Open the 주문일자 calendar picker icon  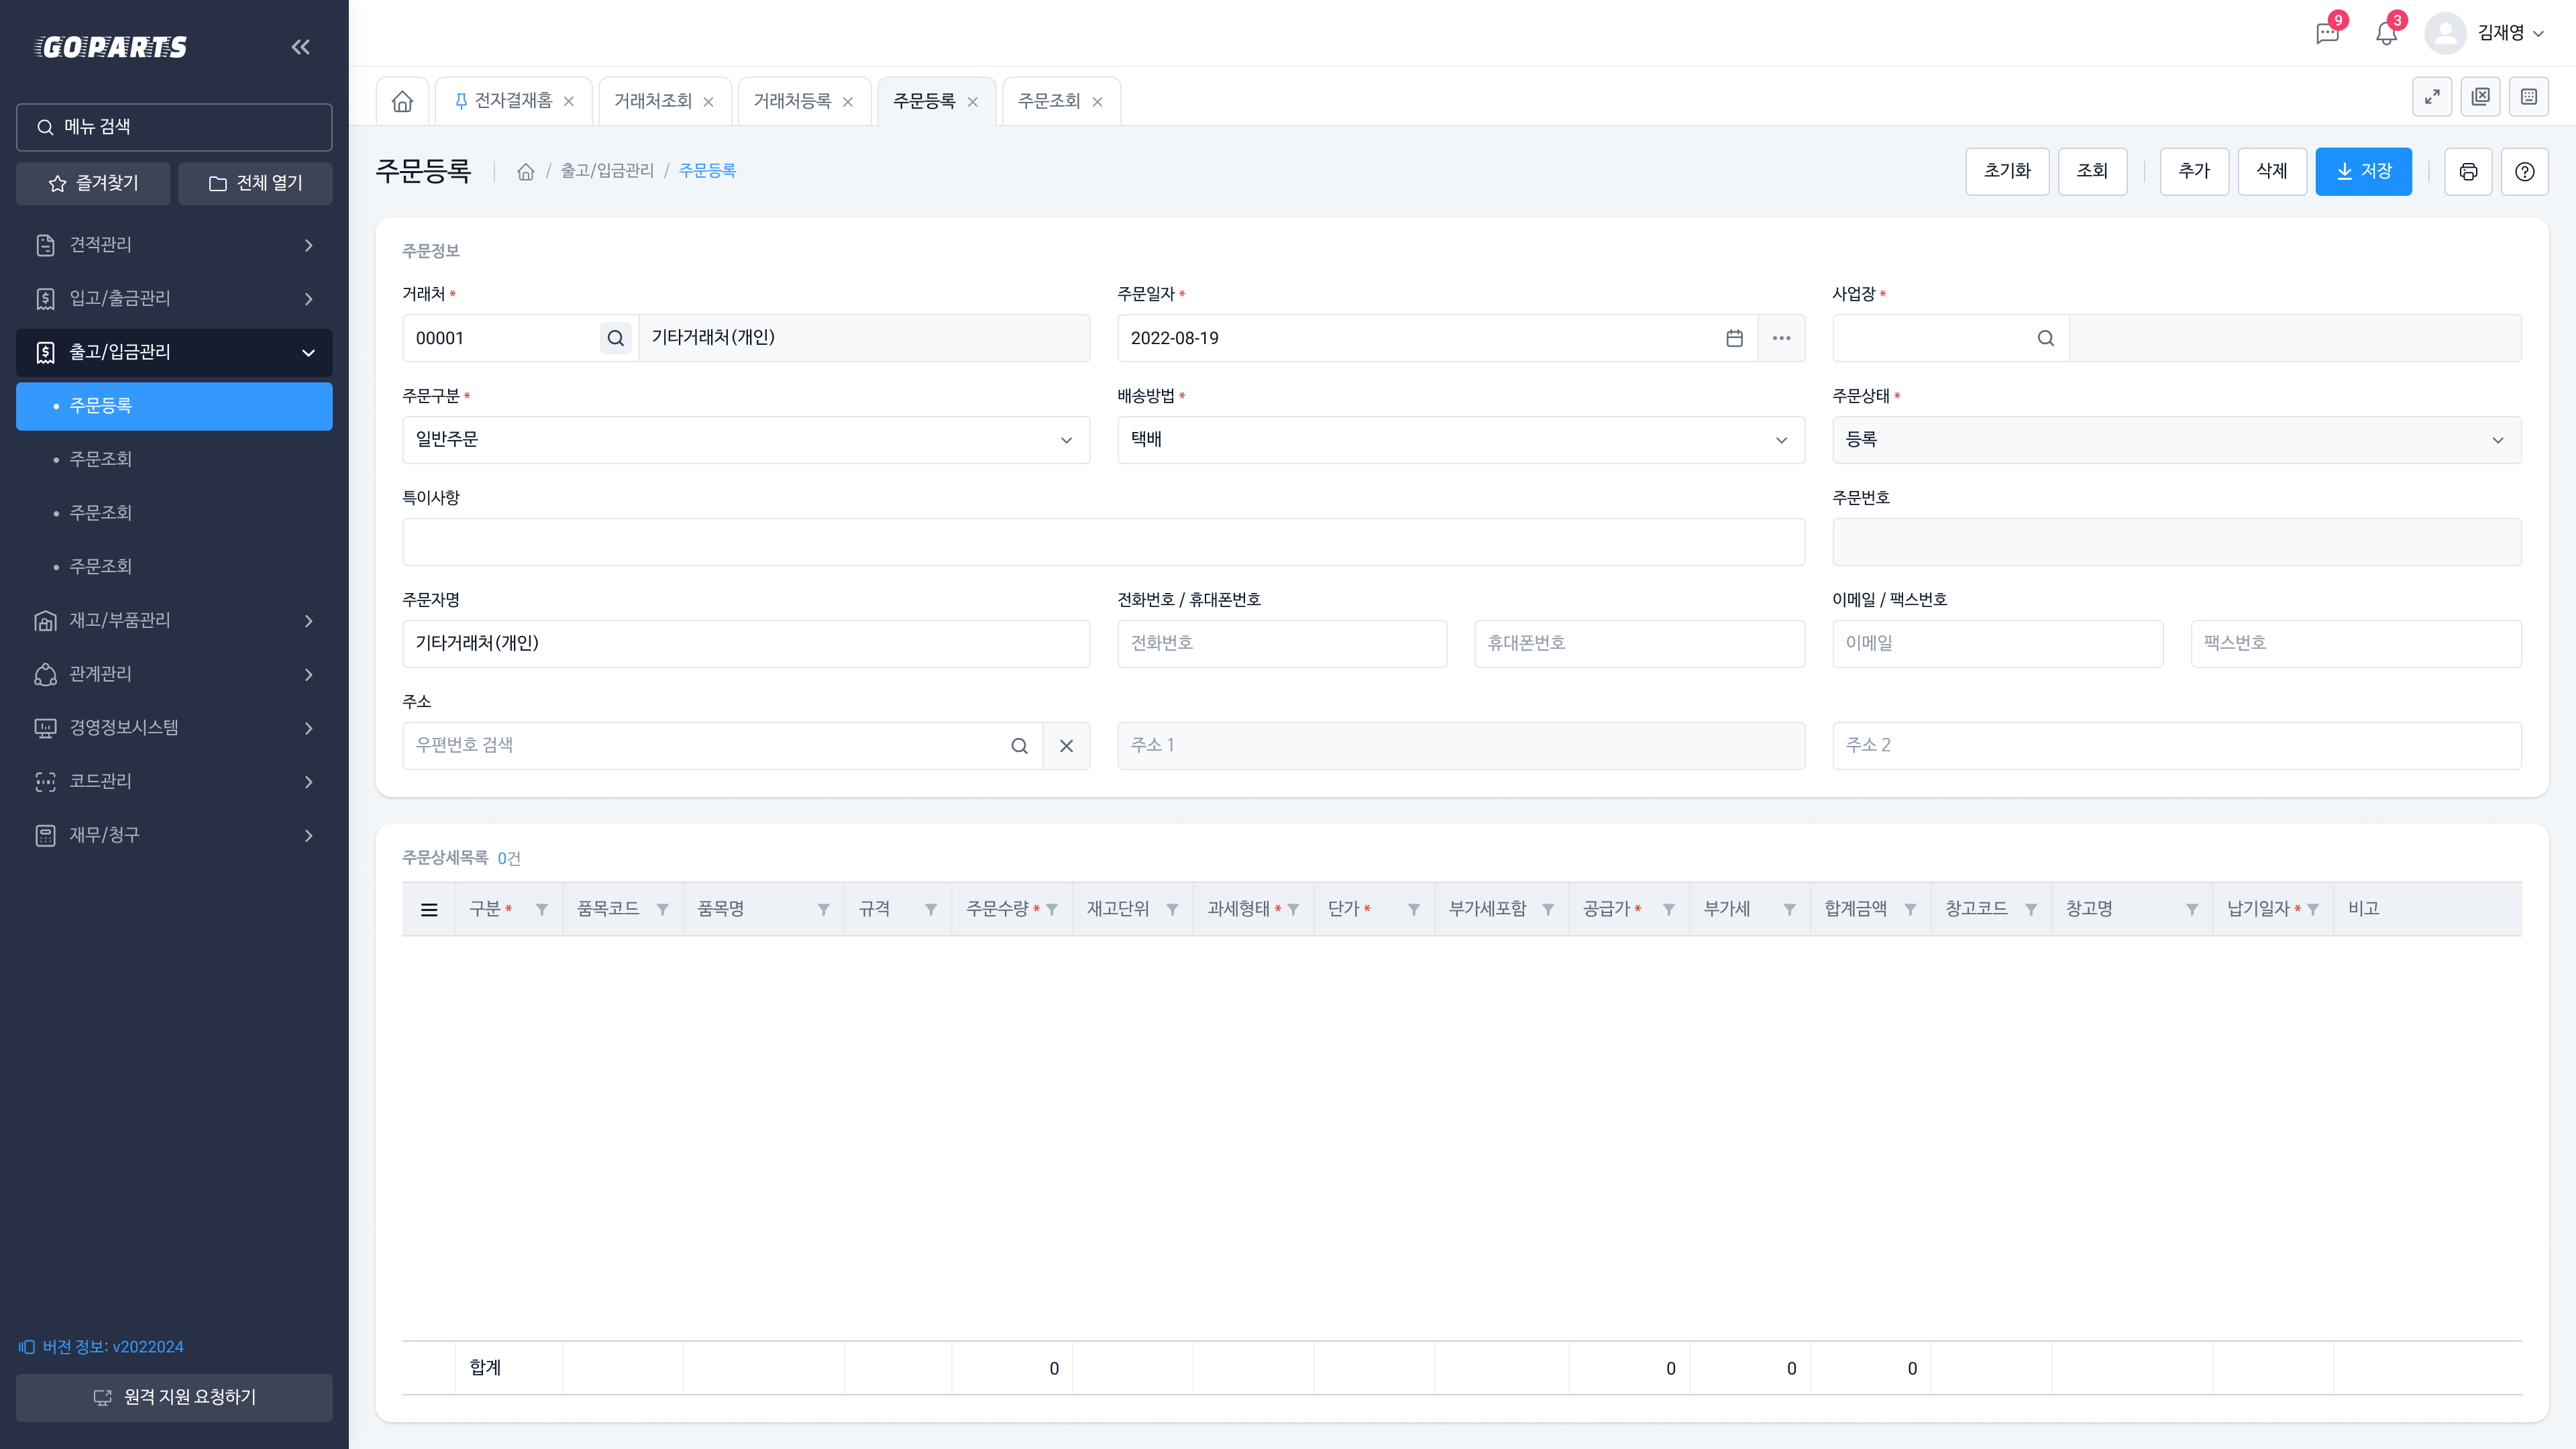pyautogui.click(x=1734, y=339)
